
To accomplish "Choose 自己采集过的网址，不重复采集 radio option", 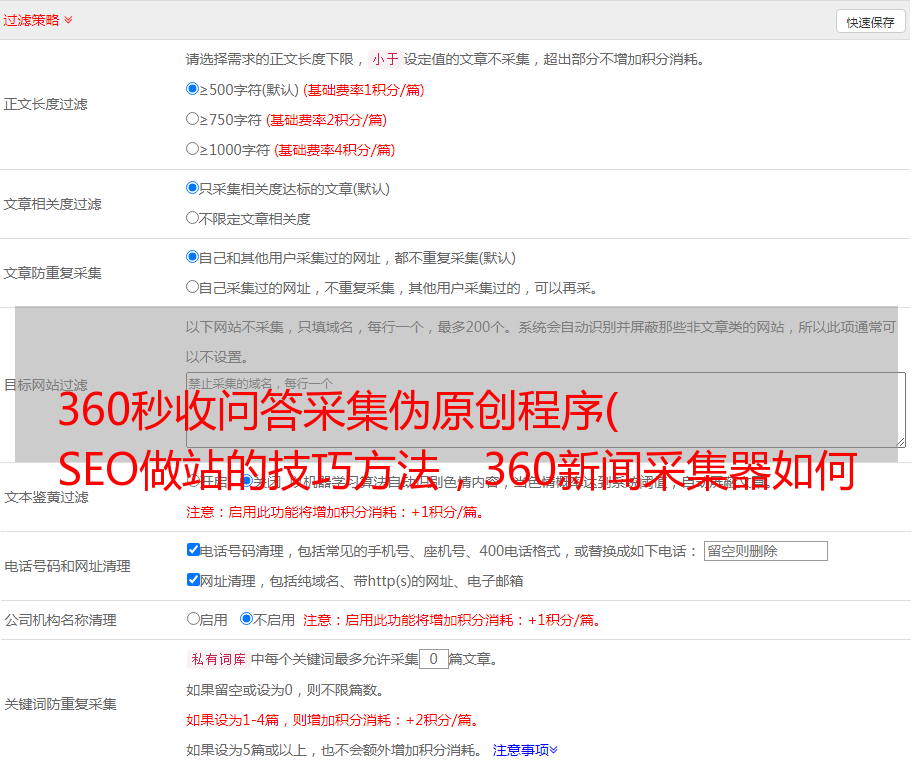I will tap(192, 287).
